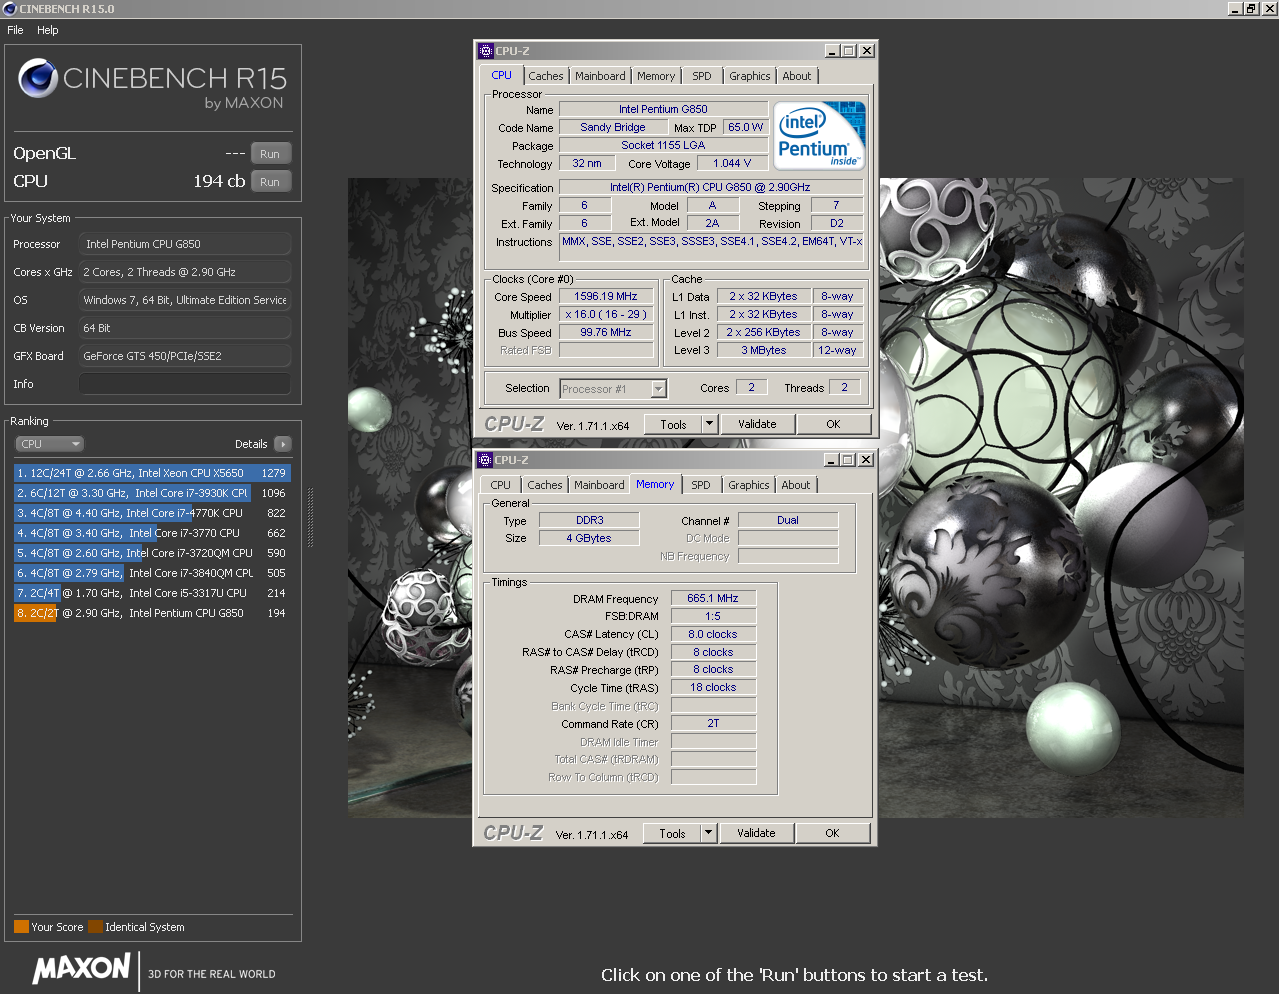This screenshot has height=994, width=1279.
Task: Switch to Graphics tab in bottom CPU-Z
Action: click(749, 485)
